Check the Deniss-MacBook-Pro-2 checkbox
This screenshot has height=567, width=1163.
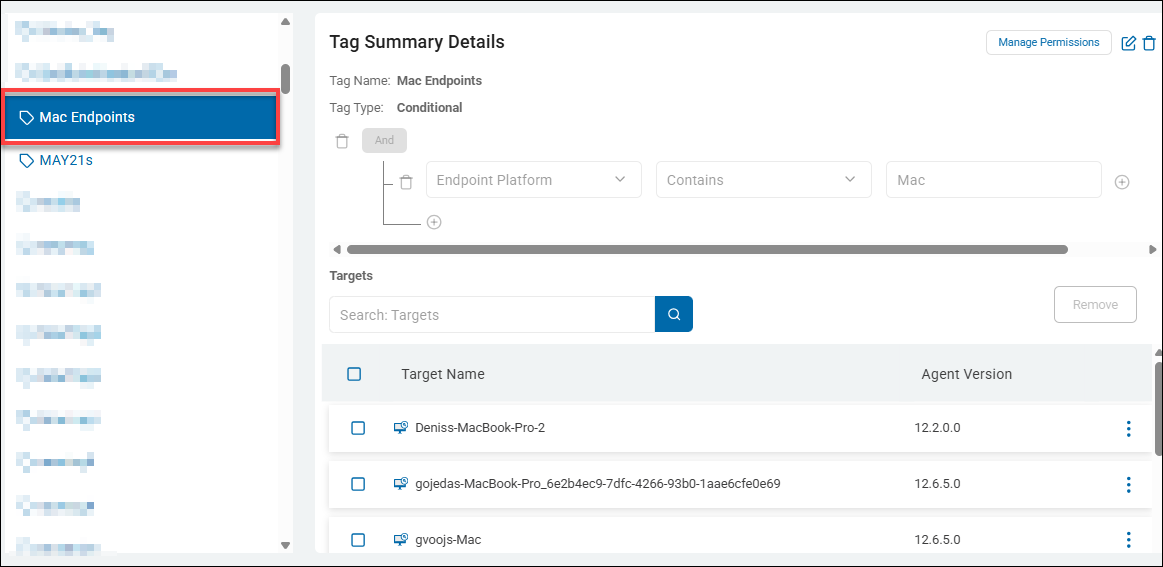358,428
